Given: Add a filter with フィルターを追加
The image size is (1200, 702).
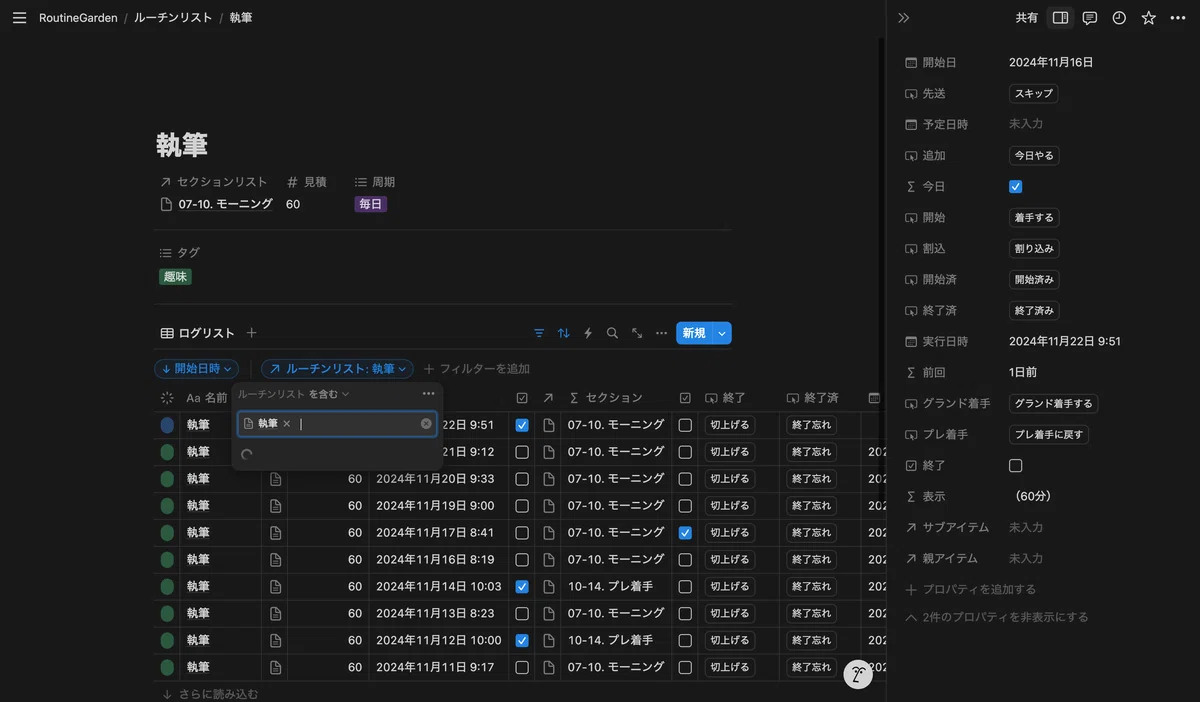Looking at the screenshot, I should 476,369.
